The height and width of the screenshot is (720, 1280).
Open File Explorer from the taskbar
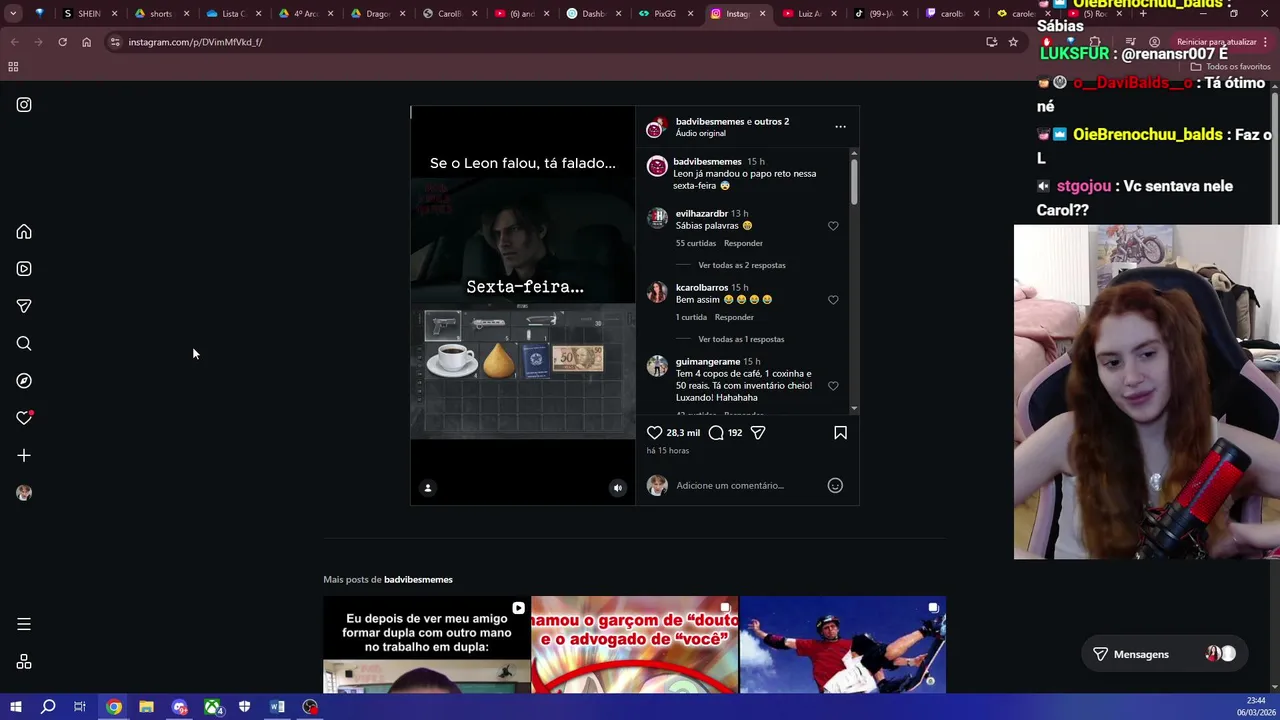(146, 707)
